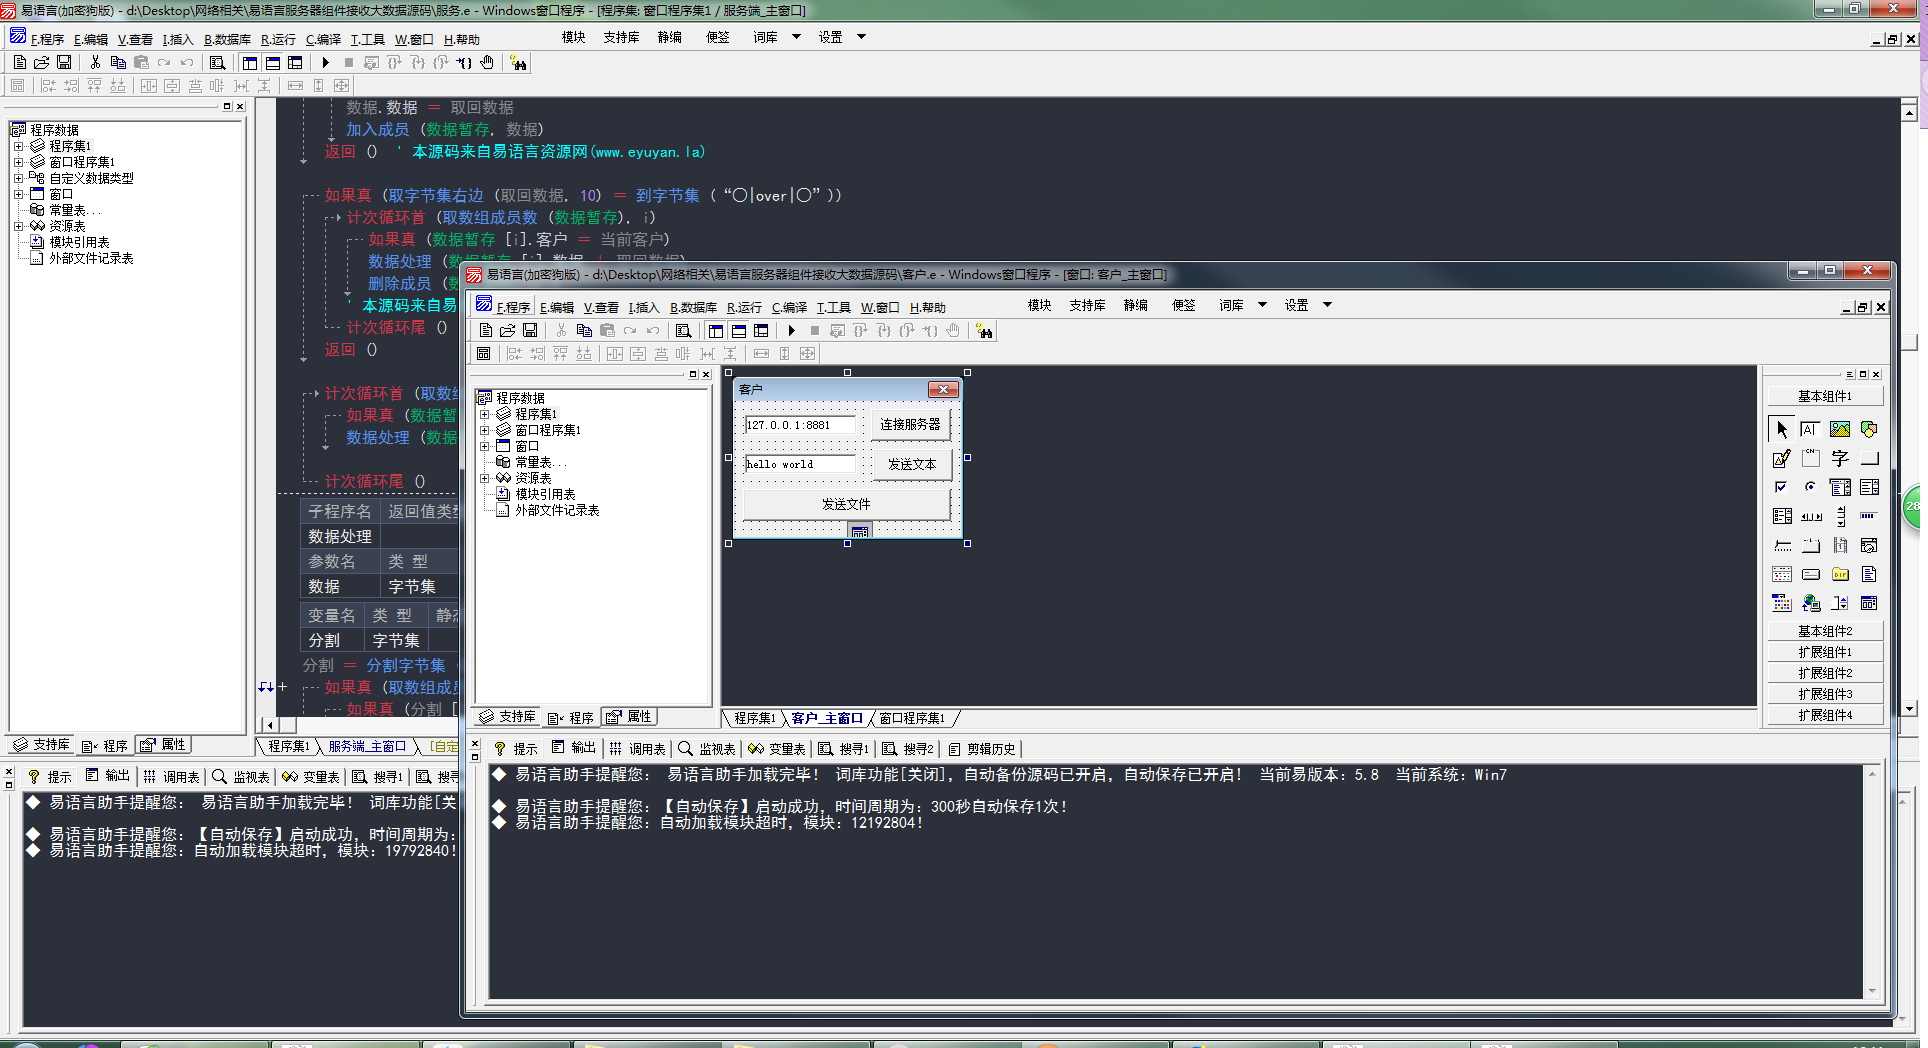The height and width of the screenshot is (1048, 1928).
Task: Click the Find (magnifier) icon in the 客户.e toolbar
Action: 683,331
